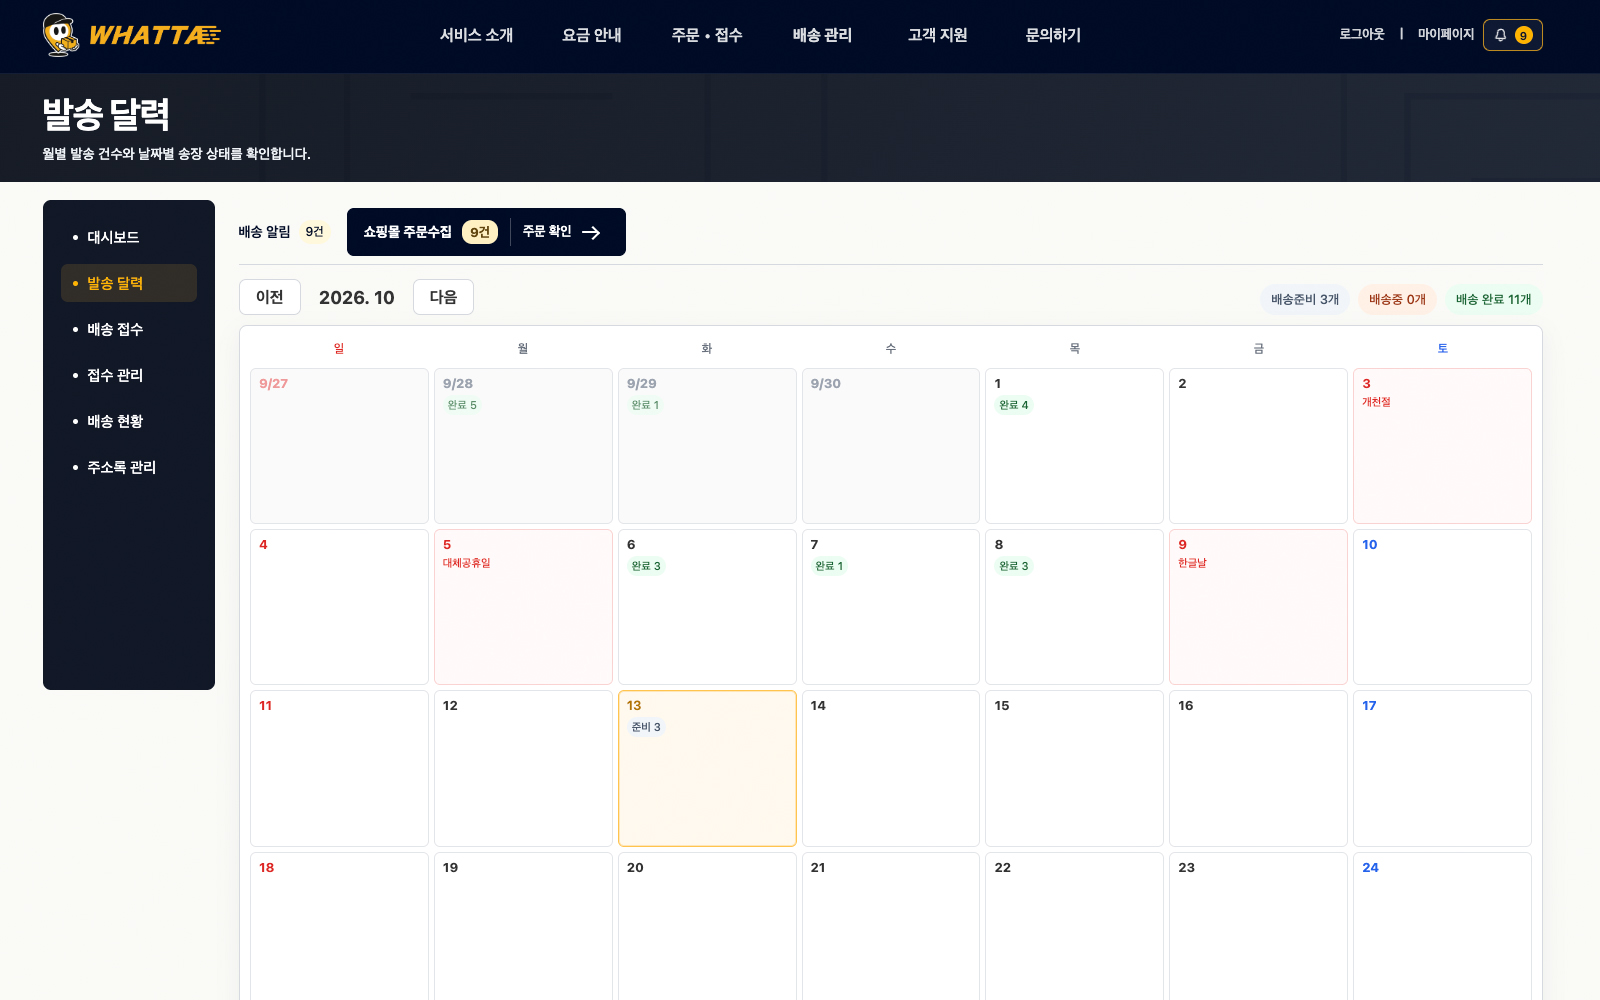Click the 다음 month button
Screen dimensions: 1600x1000
(443, 297)
